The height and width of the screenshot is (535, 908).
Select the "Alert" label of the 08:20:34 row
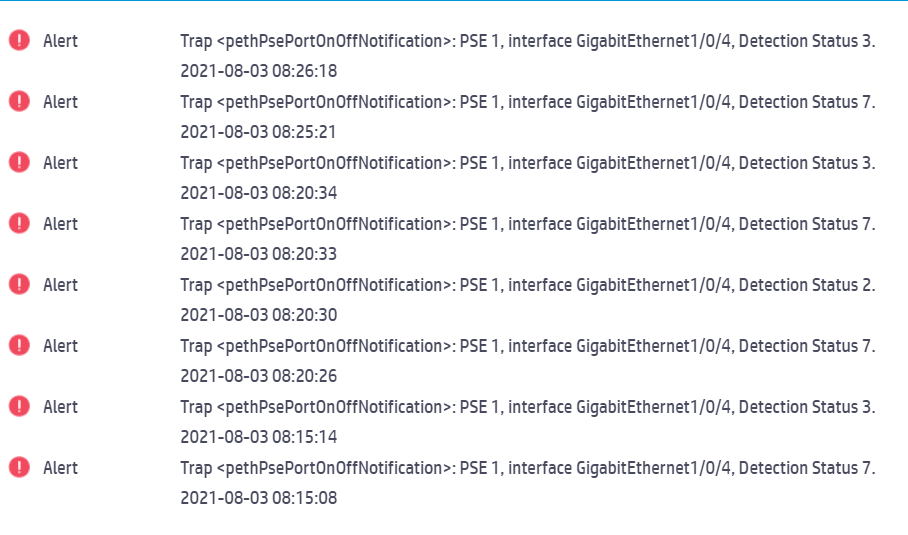(x=60, y=163)
